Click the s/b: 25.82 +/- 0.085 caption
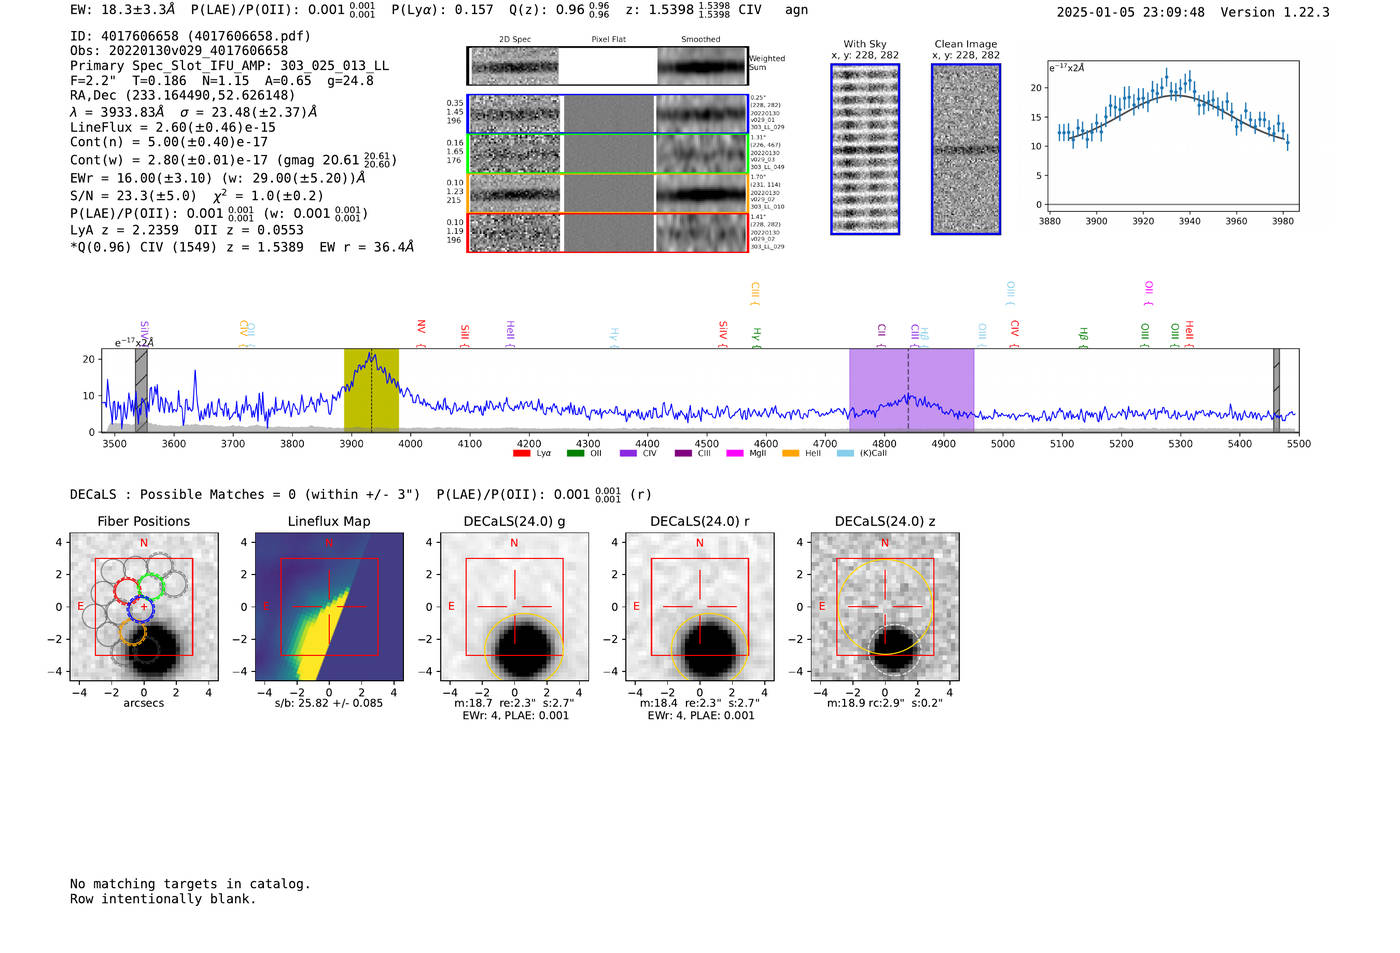Viewport: 1400px width, 953px height. coord(329,703)
